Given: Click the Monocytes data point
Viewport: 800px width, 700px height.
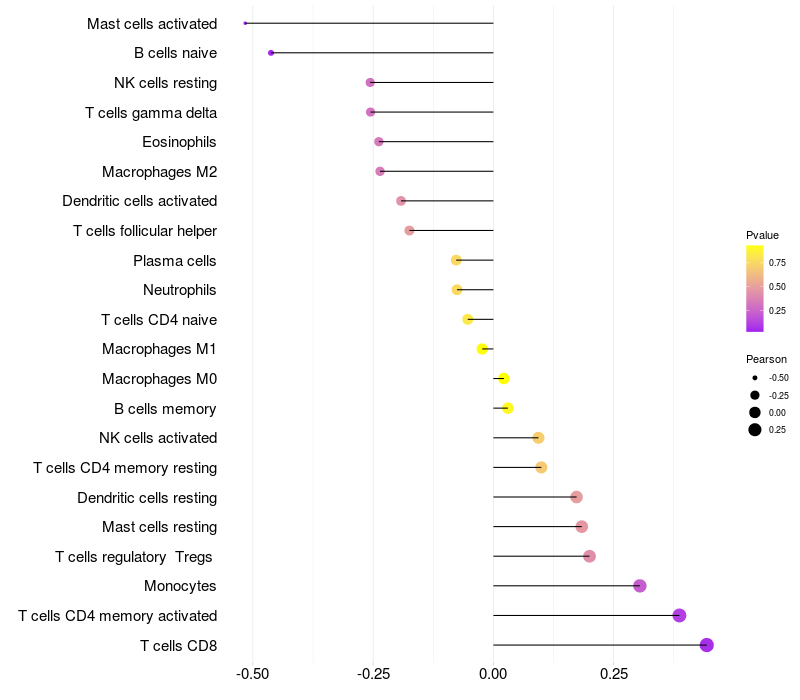Looking at the screenshot, I should (640, 586).
